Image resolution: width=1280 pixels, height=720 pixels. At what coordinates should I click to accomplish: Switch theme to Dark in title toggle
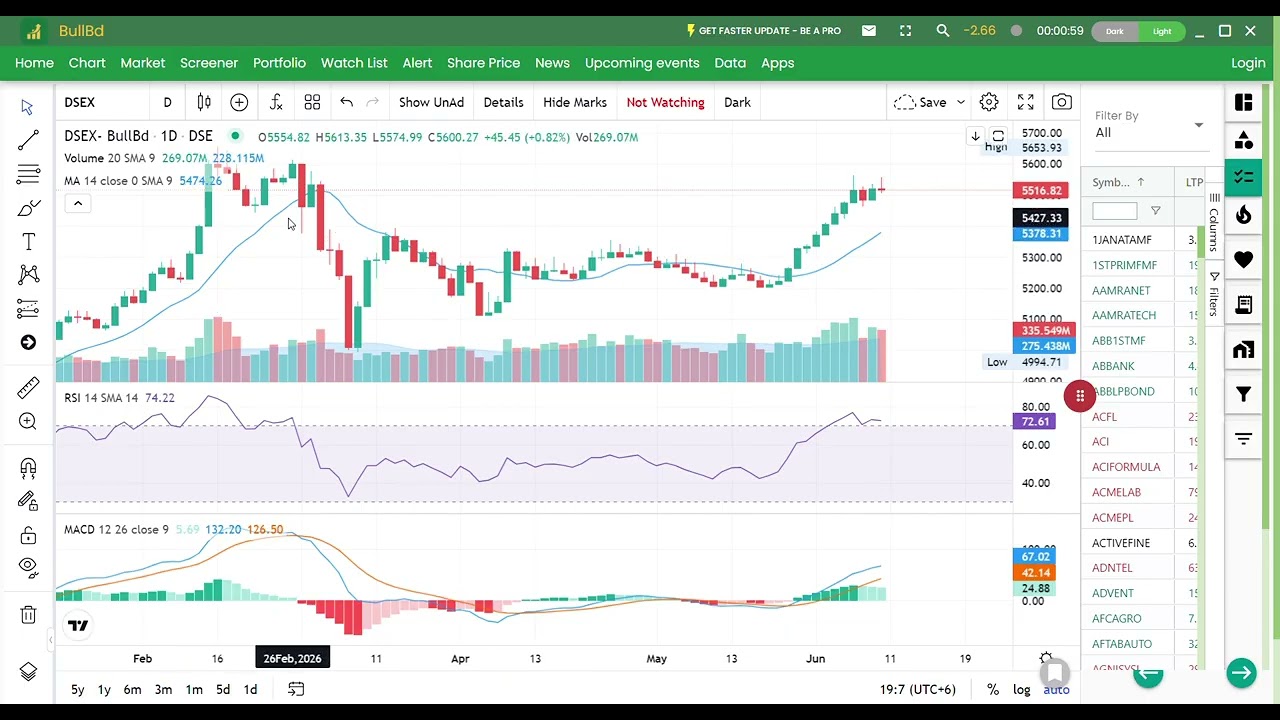(1114, 31)
